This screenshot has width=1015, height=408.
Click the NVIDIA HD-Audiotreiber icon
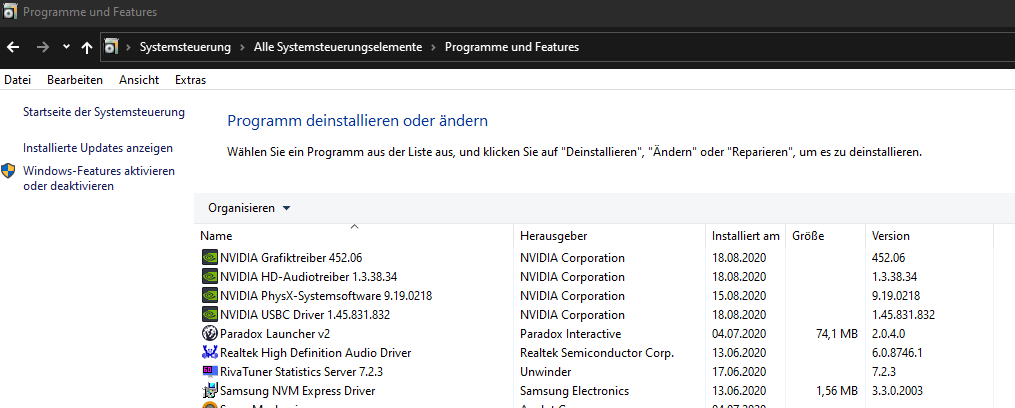[x=210, y=277]
